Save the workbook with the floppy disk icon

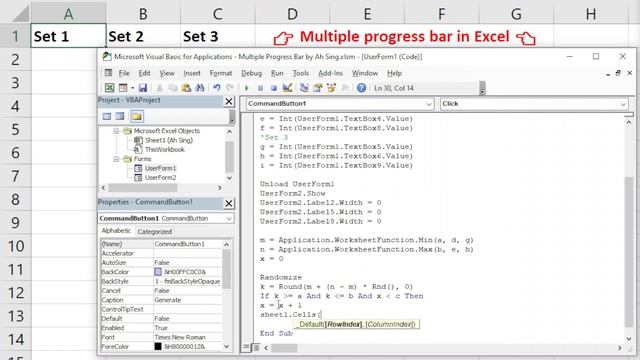(x=143, y=88)
